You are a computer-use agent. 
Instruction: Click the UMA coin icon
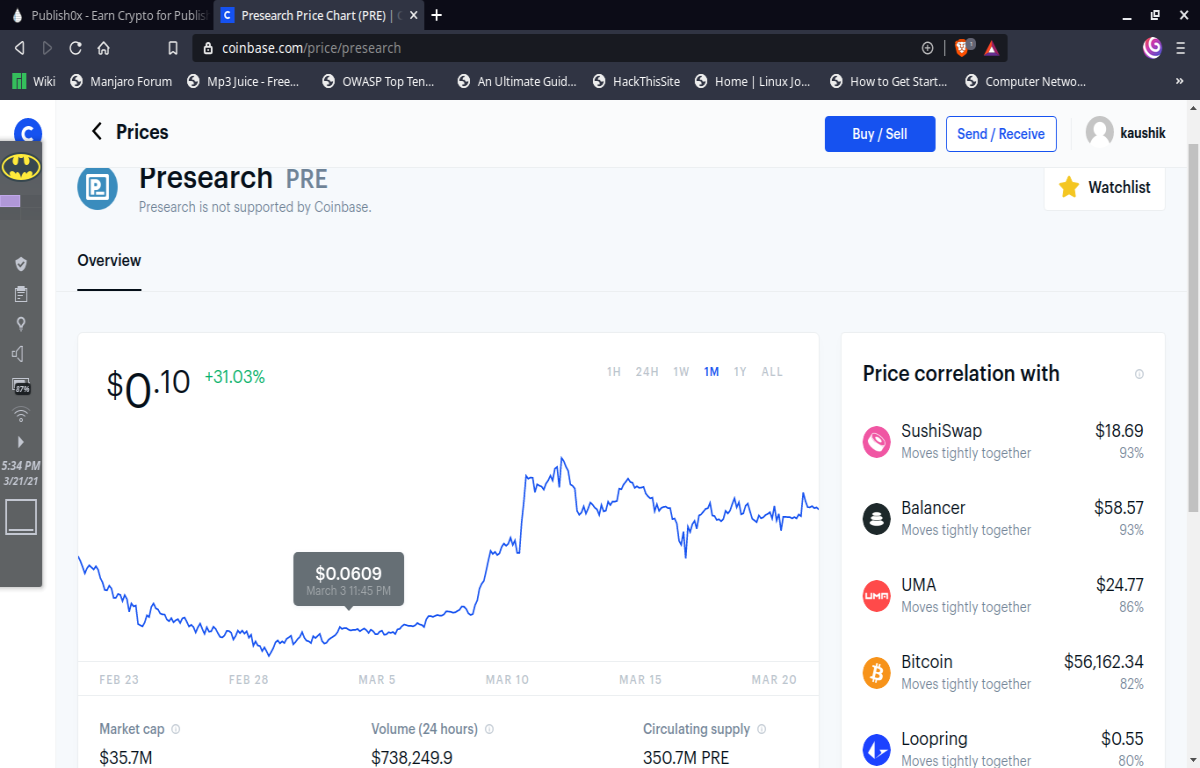tap(877, 596)
